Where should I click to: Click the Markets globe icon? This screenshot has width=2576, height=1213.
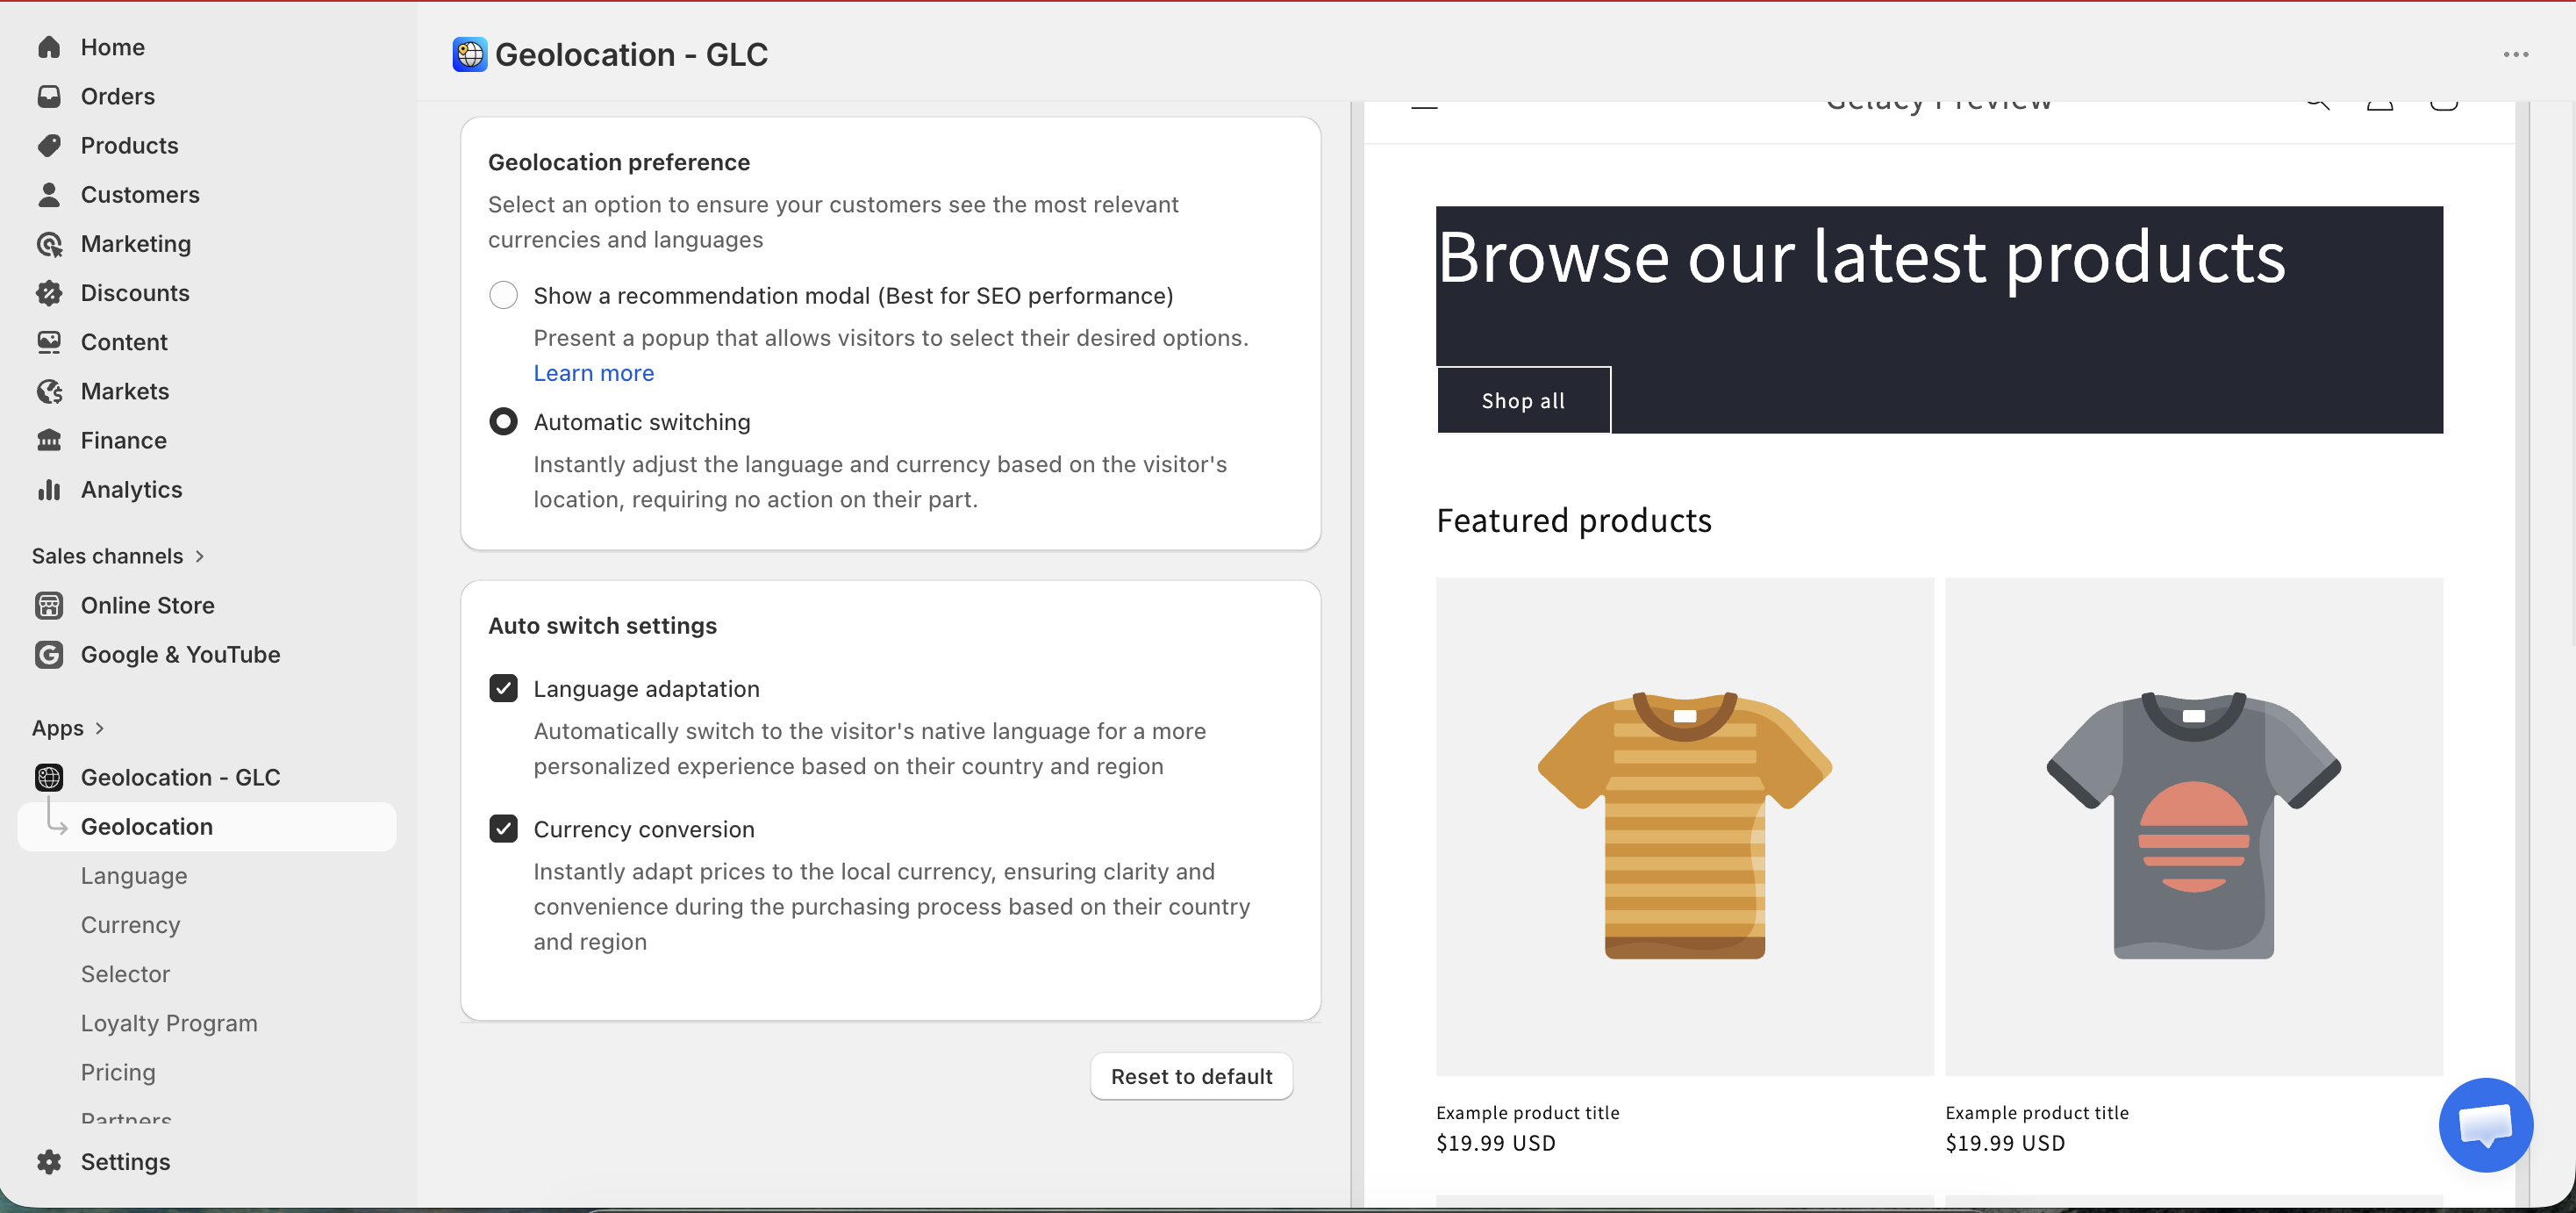pos(49,391)
